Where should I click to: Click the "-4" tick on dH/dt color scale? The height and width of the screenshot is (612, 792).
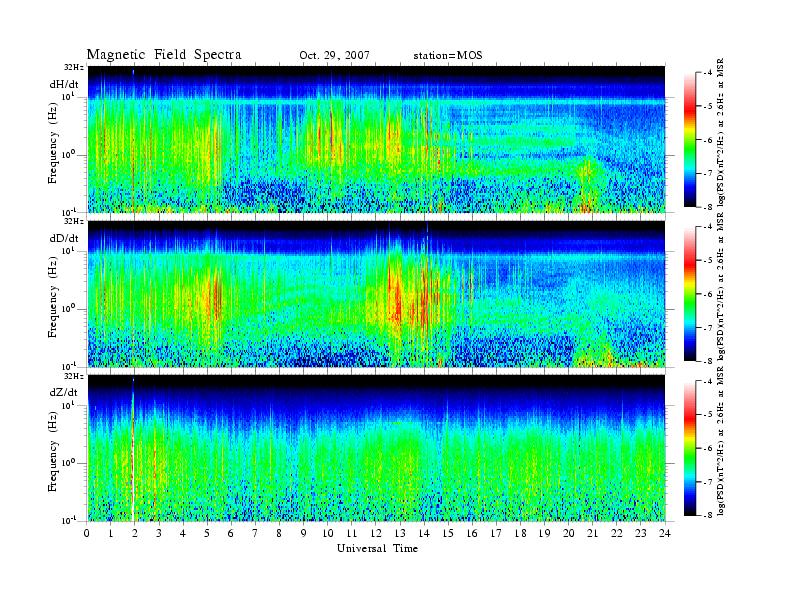tap(708, 73)
